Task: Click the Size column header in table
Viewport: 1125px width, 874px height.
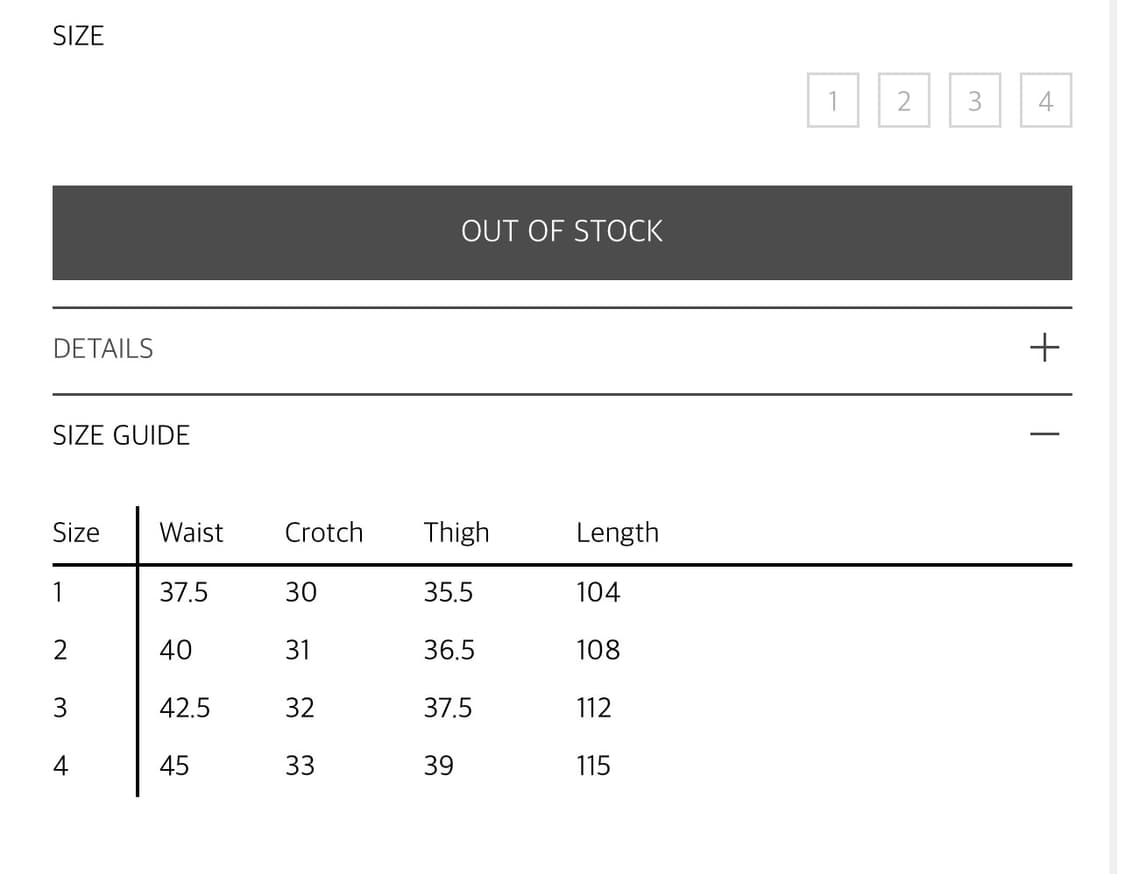Action: pyautogui.click(x=76, y=532)
